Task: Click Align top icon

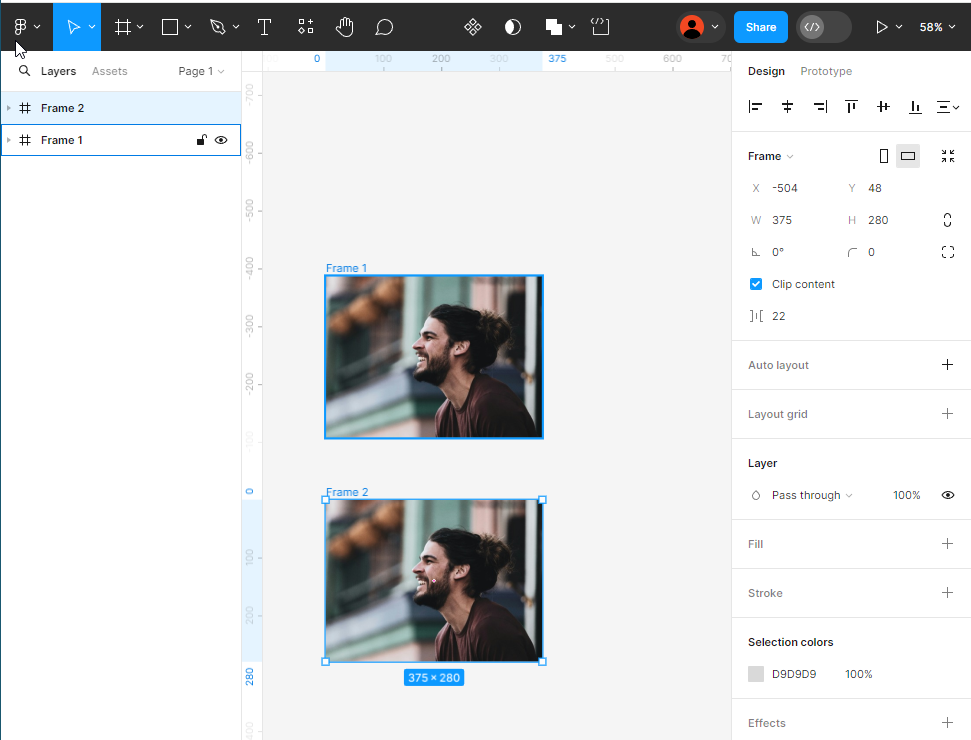Action: point(851,107)
